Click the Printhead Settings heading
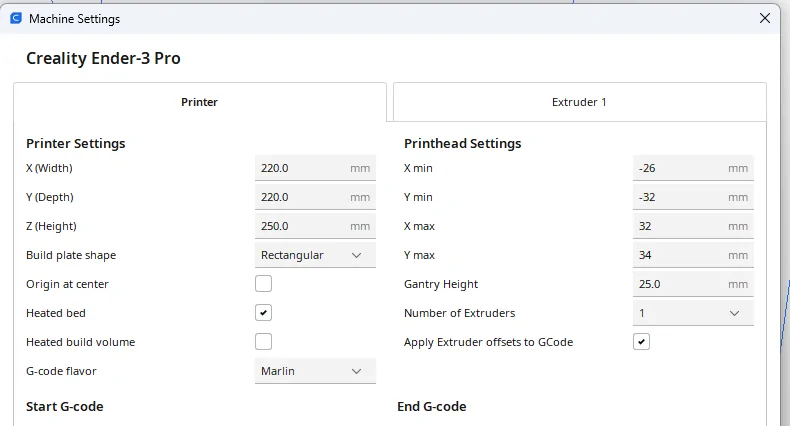 (463, 144)
